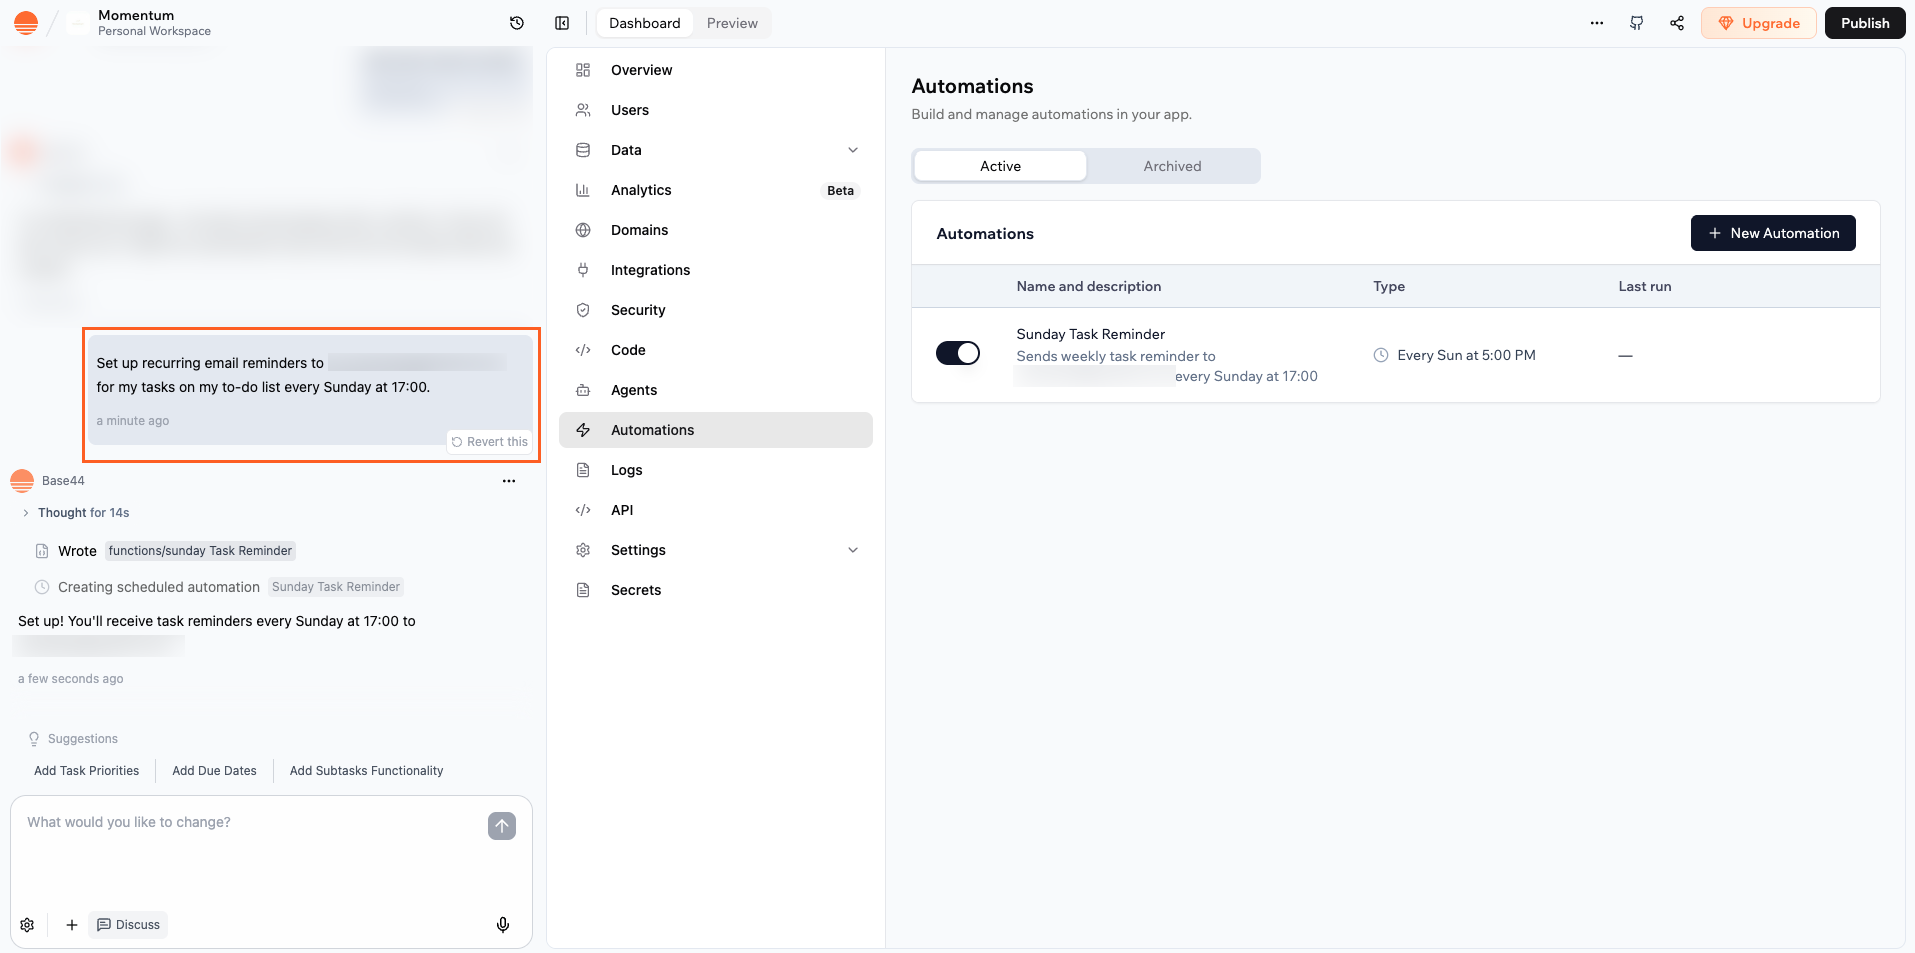Click the chat input field
Viewport: 1915px width, 953px height.
tap(250, 822)
